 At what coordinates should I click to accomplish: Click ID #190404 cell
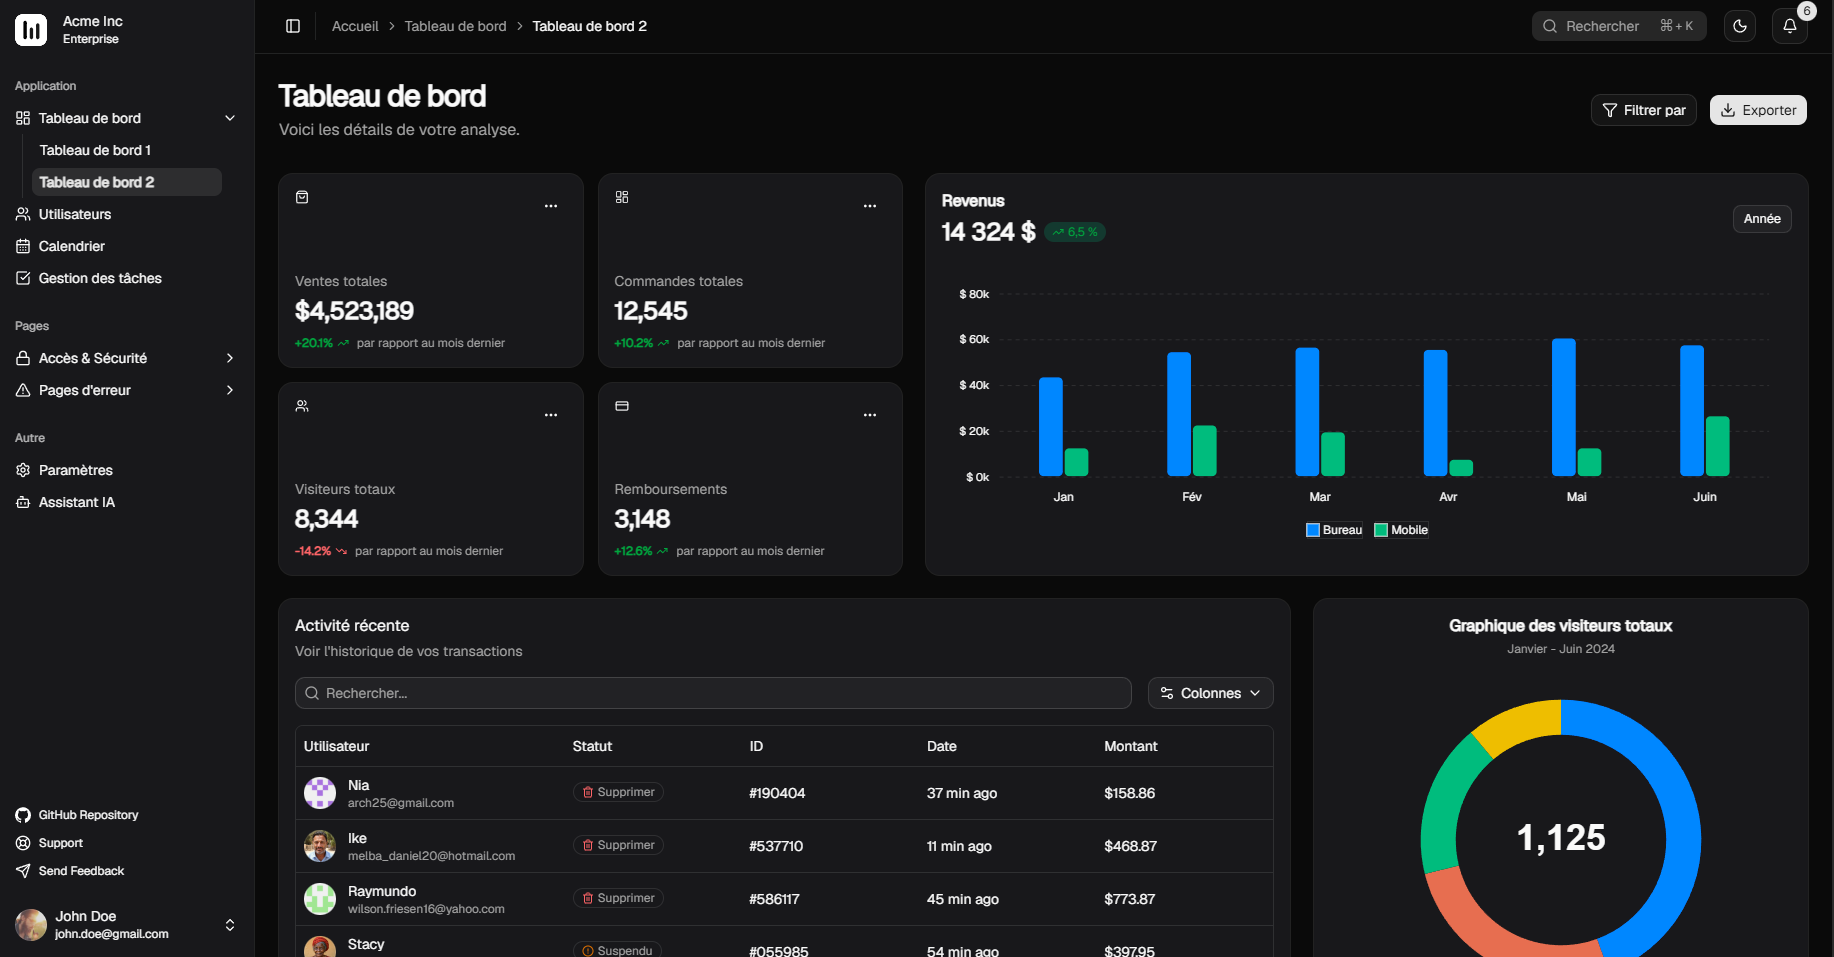(x=777, y=793)
